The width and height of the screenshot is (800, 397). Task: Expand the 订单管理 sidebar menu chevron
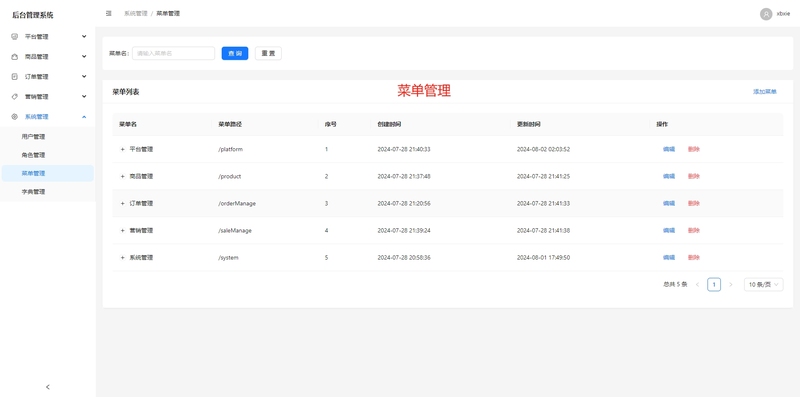point(84,77)
